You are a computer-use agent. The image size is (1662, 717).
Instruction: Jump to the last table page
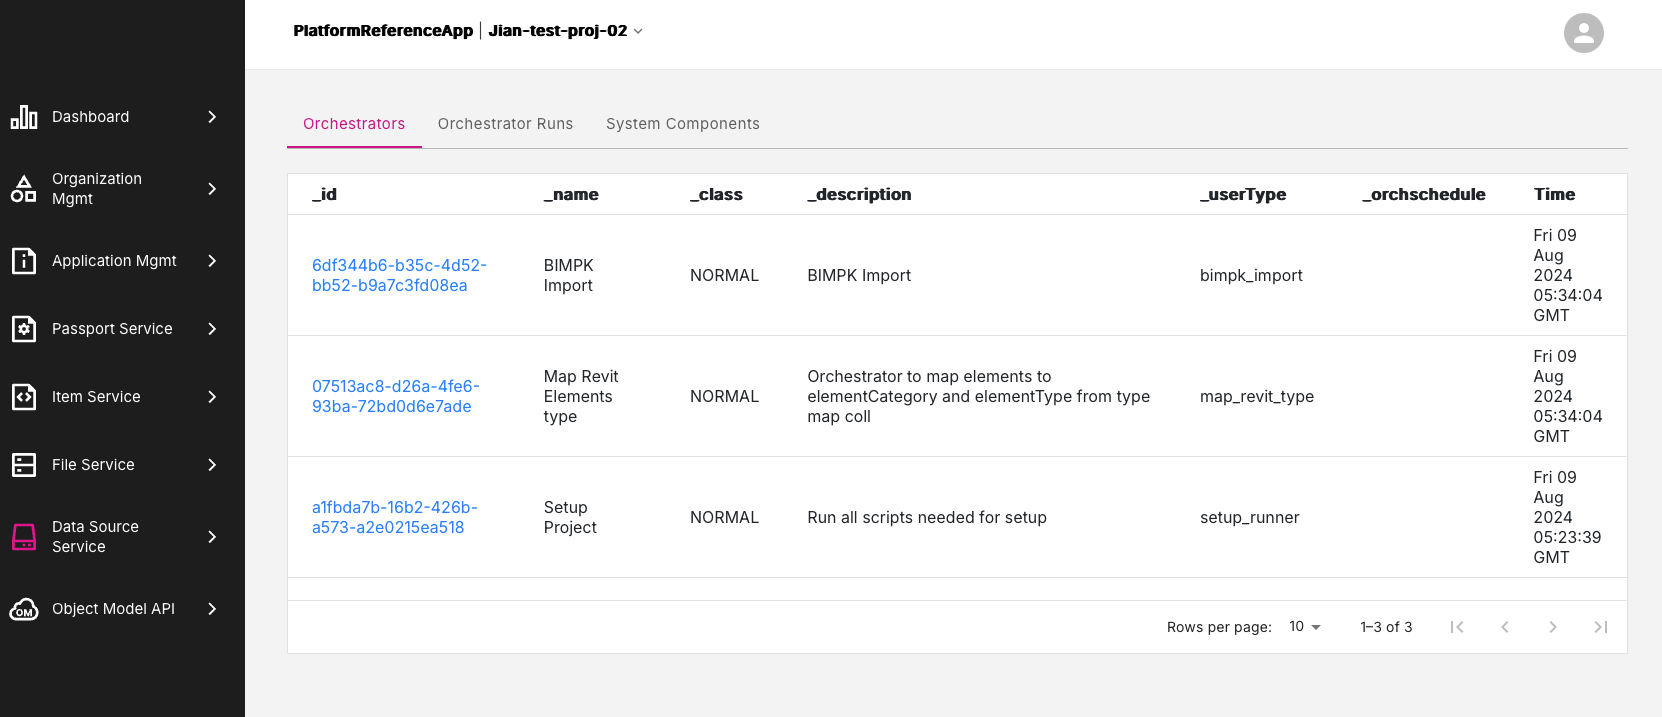click(1600, 627)
